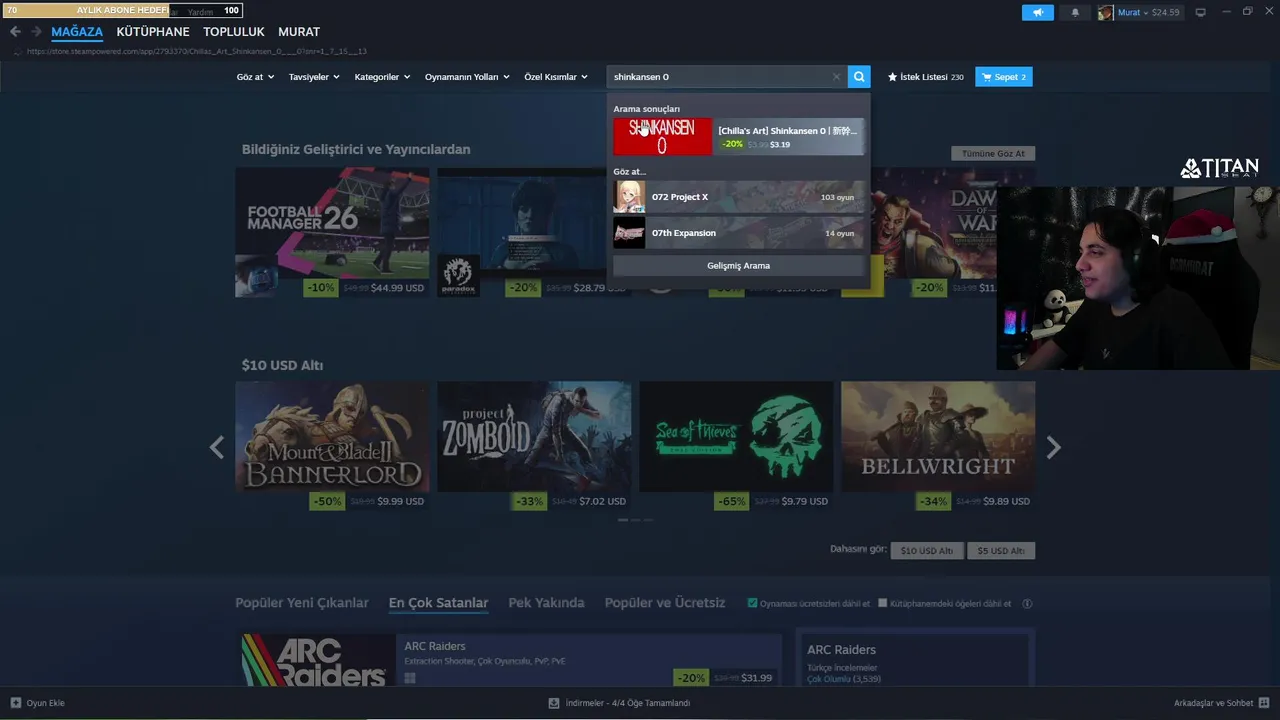Open the MURAT profile tab
Viewport: 1280px width, 720px height.
(299, 32)
